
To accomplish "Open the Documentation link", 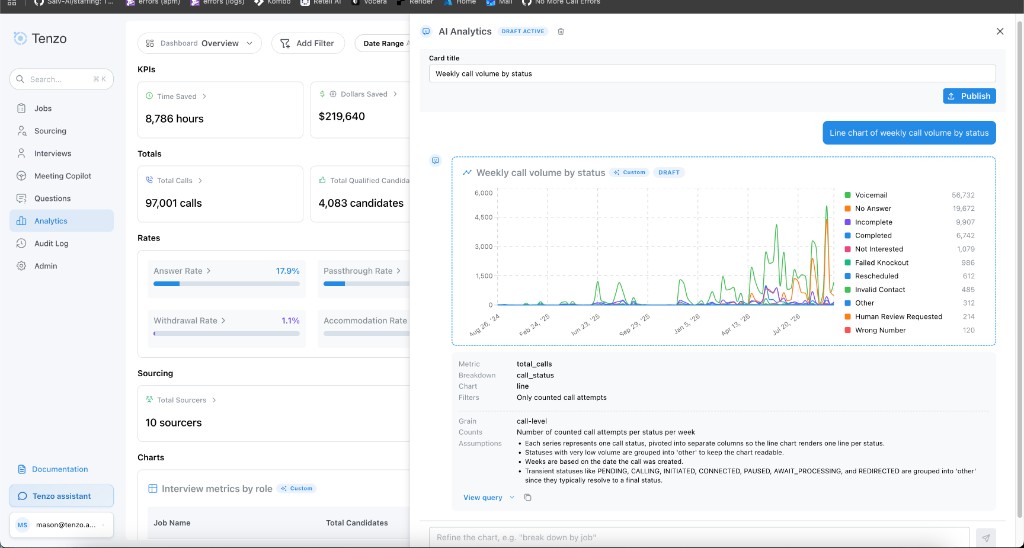I will click(x=53, y=469).
